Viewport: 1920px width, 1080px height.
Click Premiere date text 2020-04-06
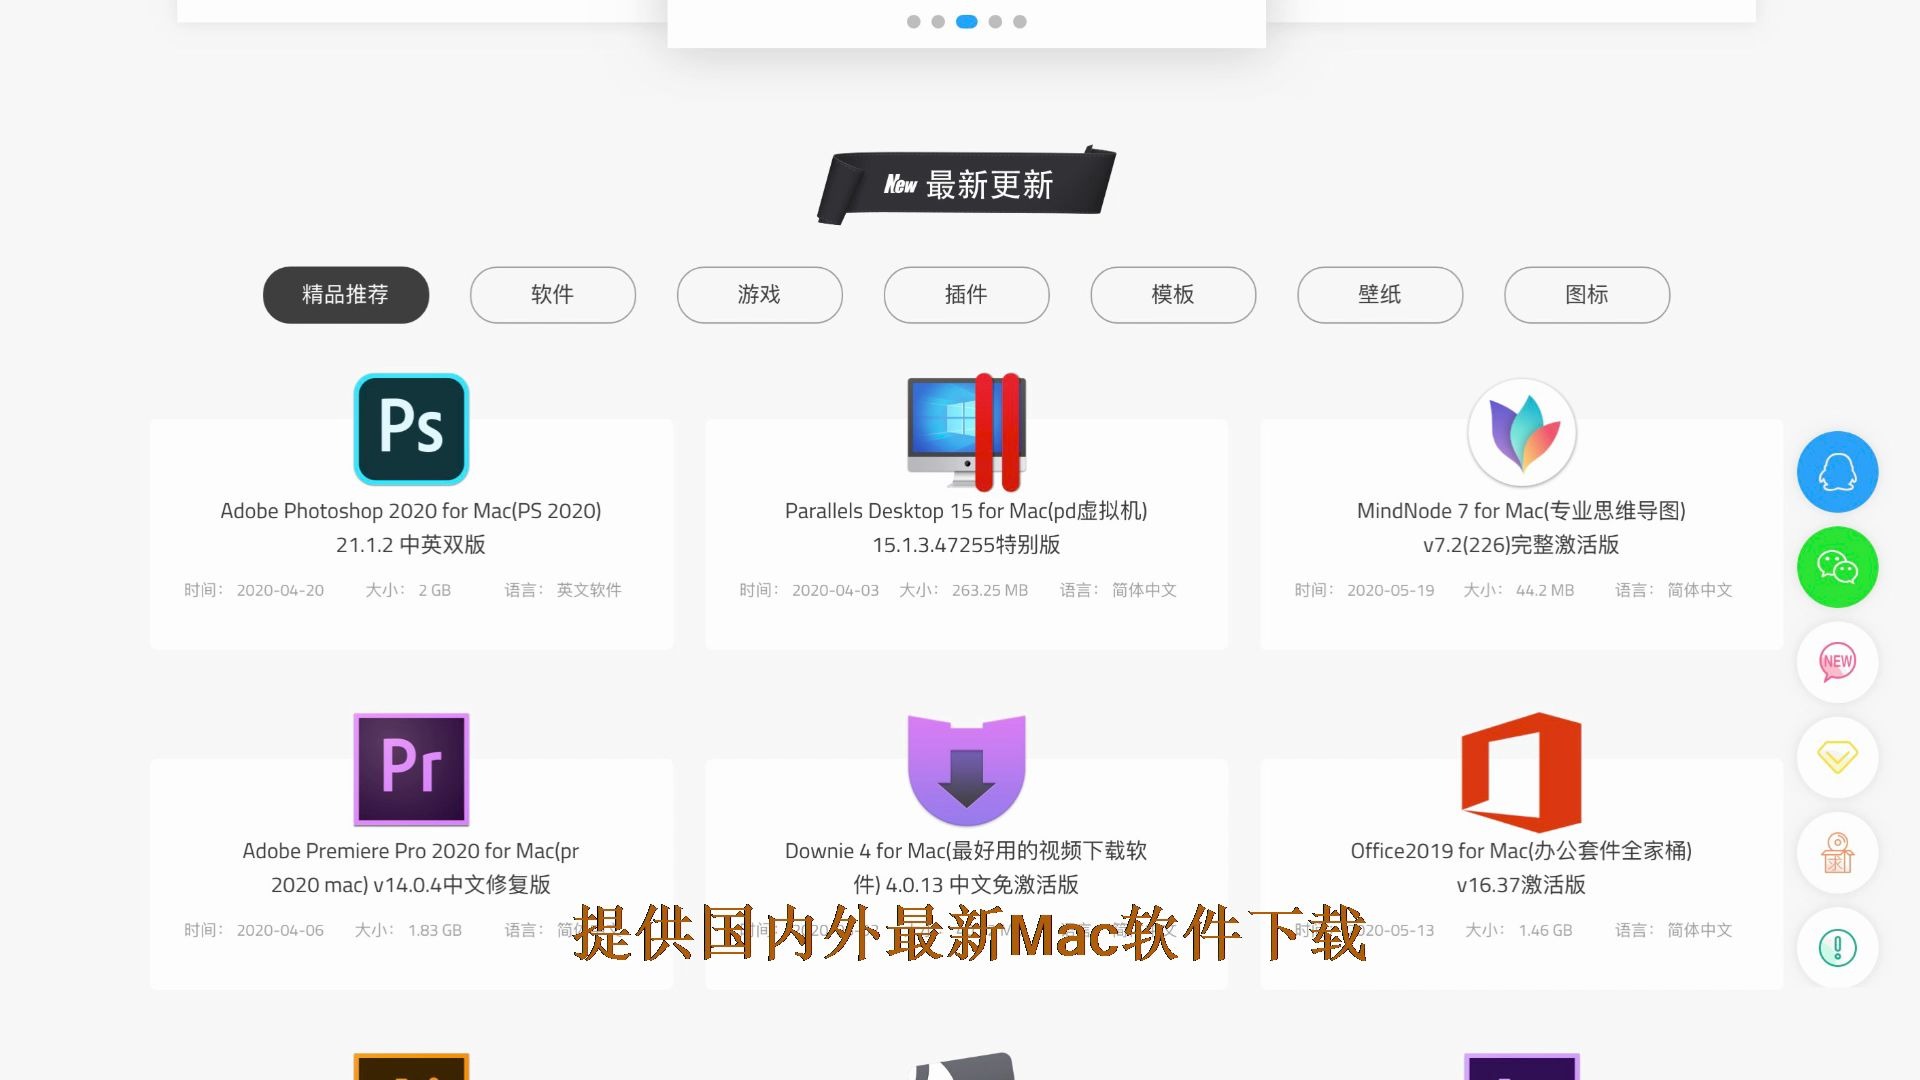pos(280,930)
